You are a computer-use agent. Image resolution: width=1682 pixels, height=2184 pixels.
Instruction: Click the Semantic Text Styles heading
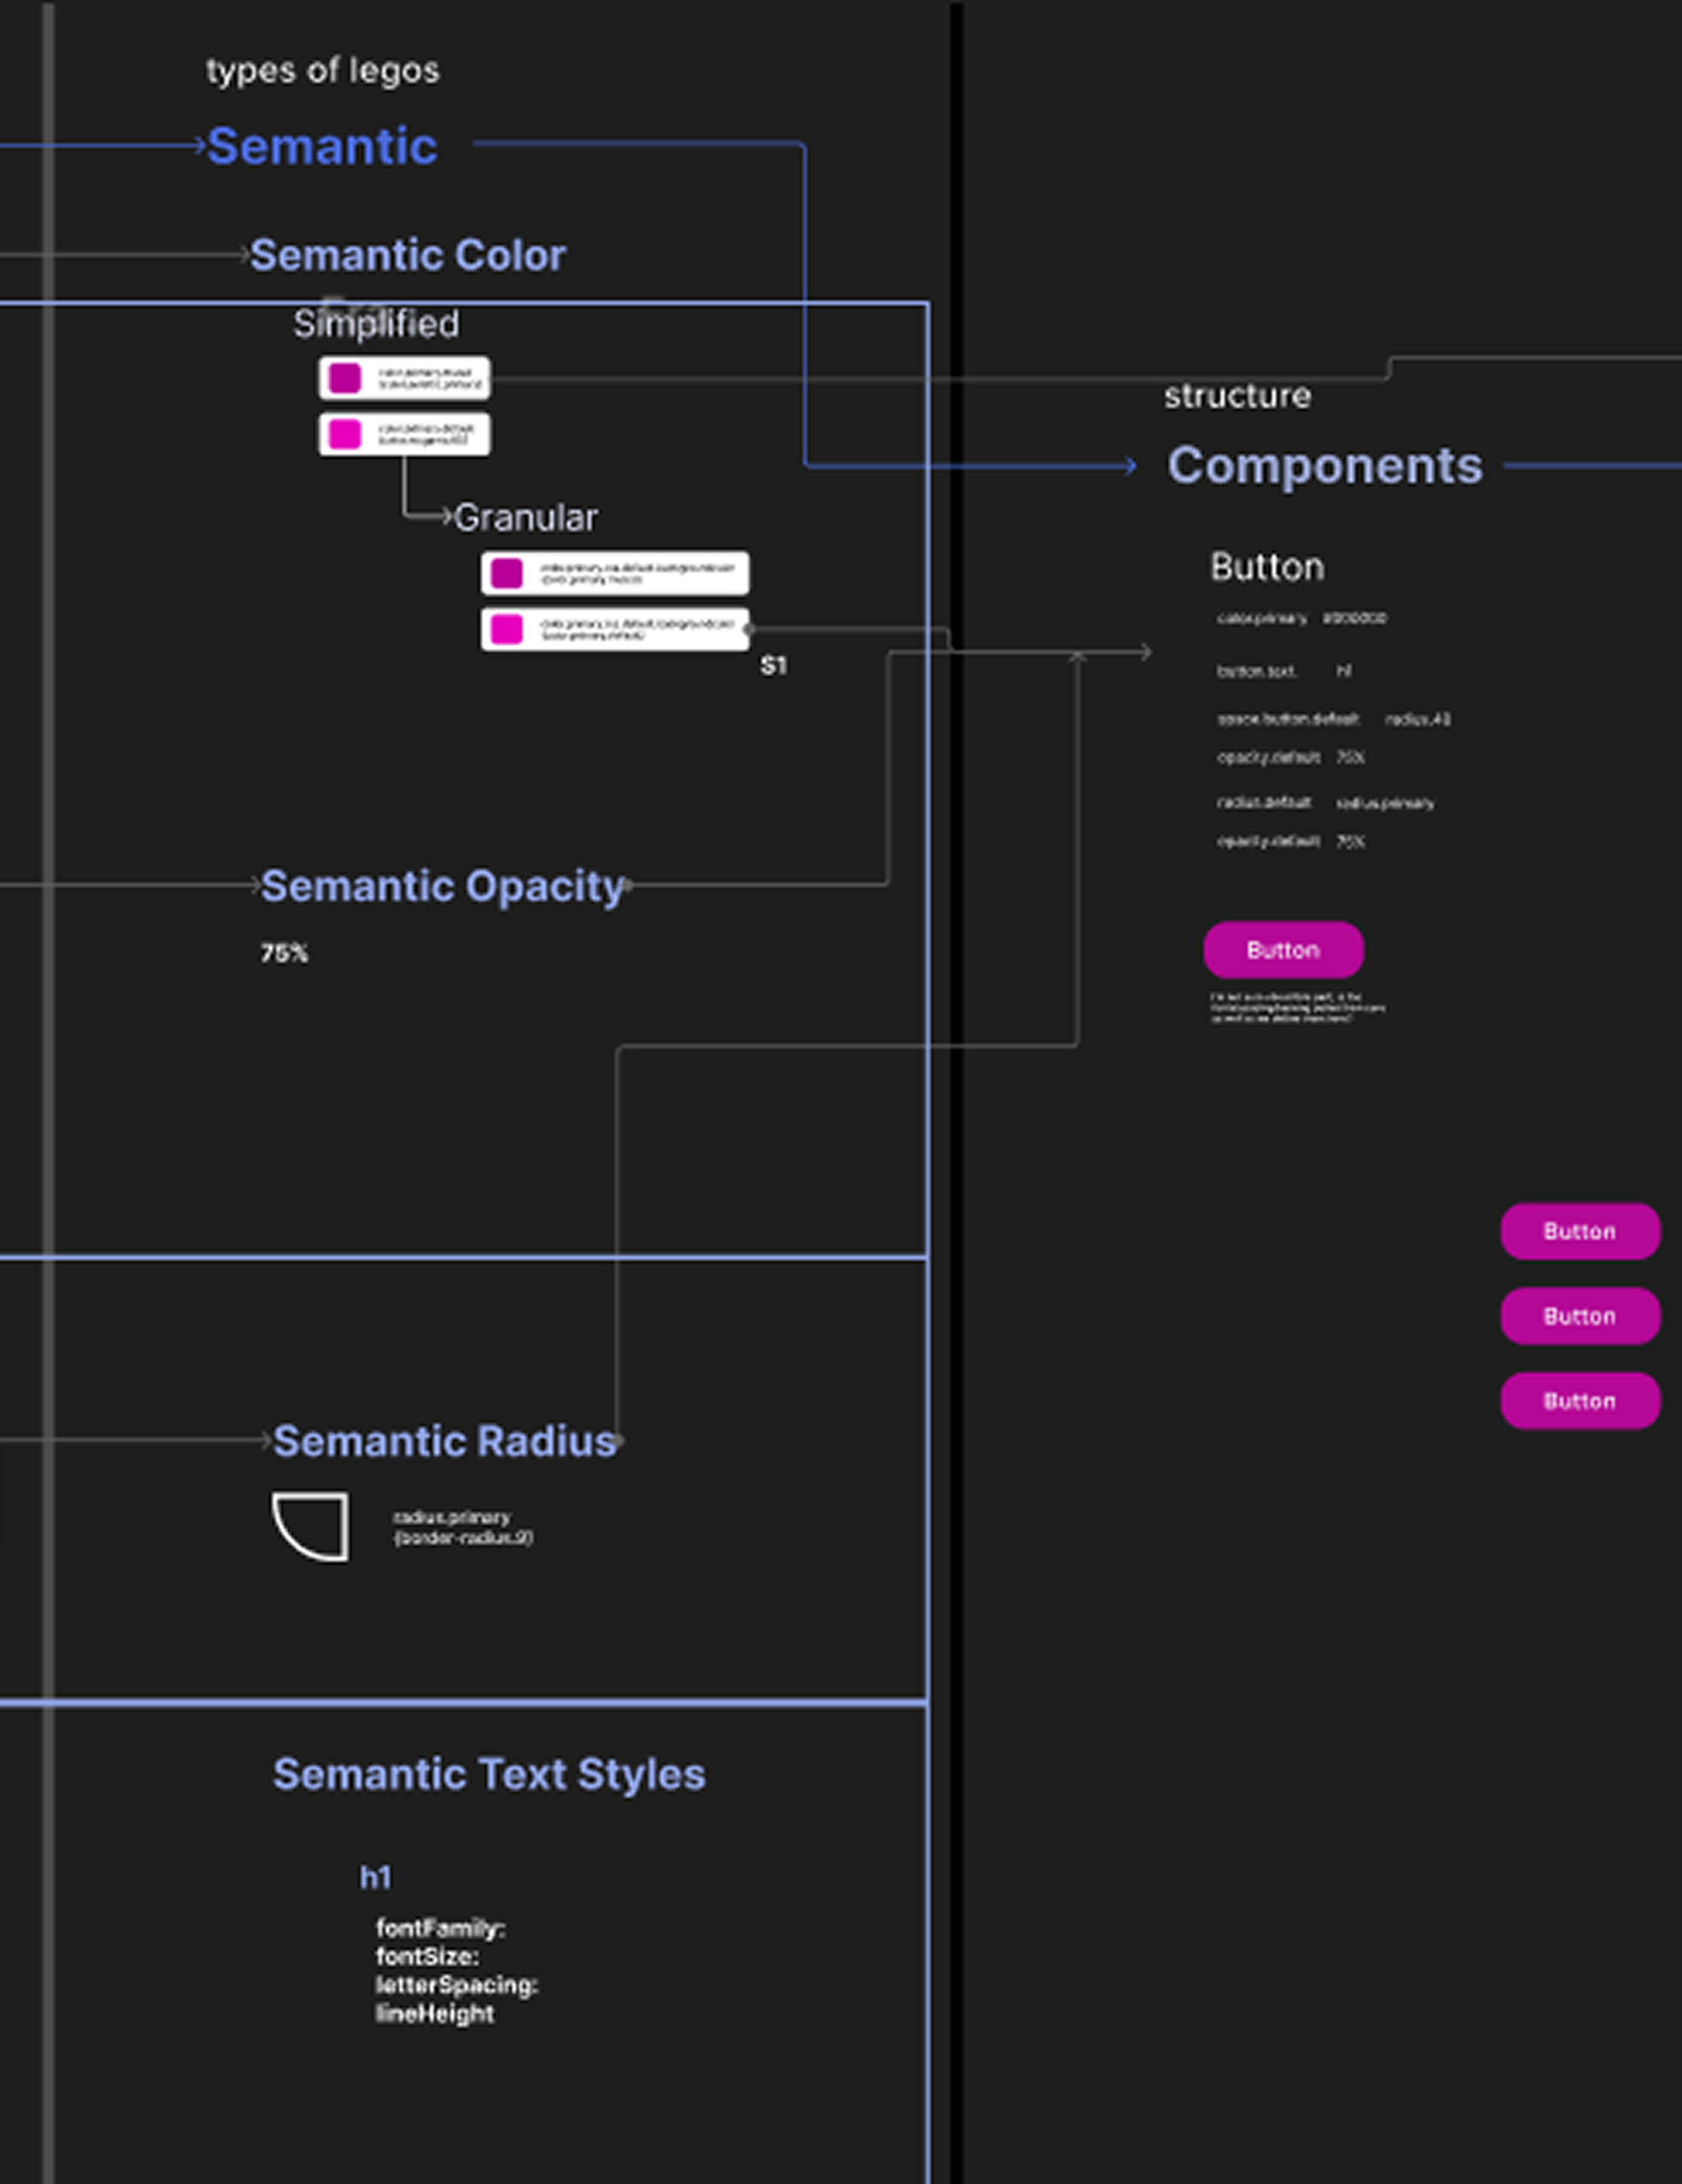pos(489,1775)
